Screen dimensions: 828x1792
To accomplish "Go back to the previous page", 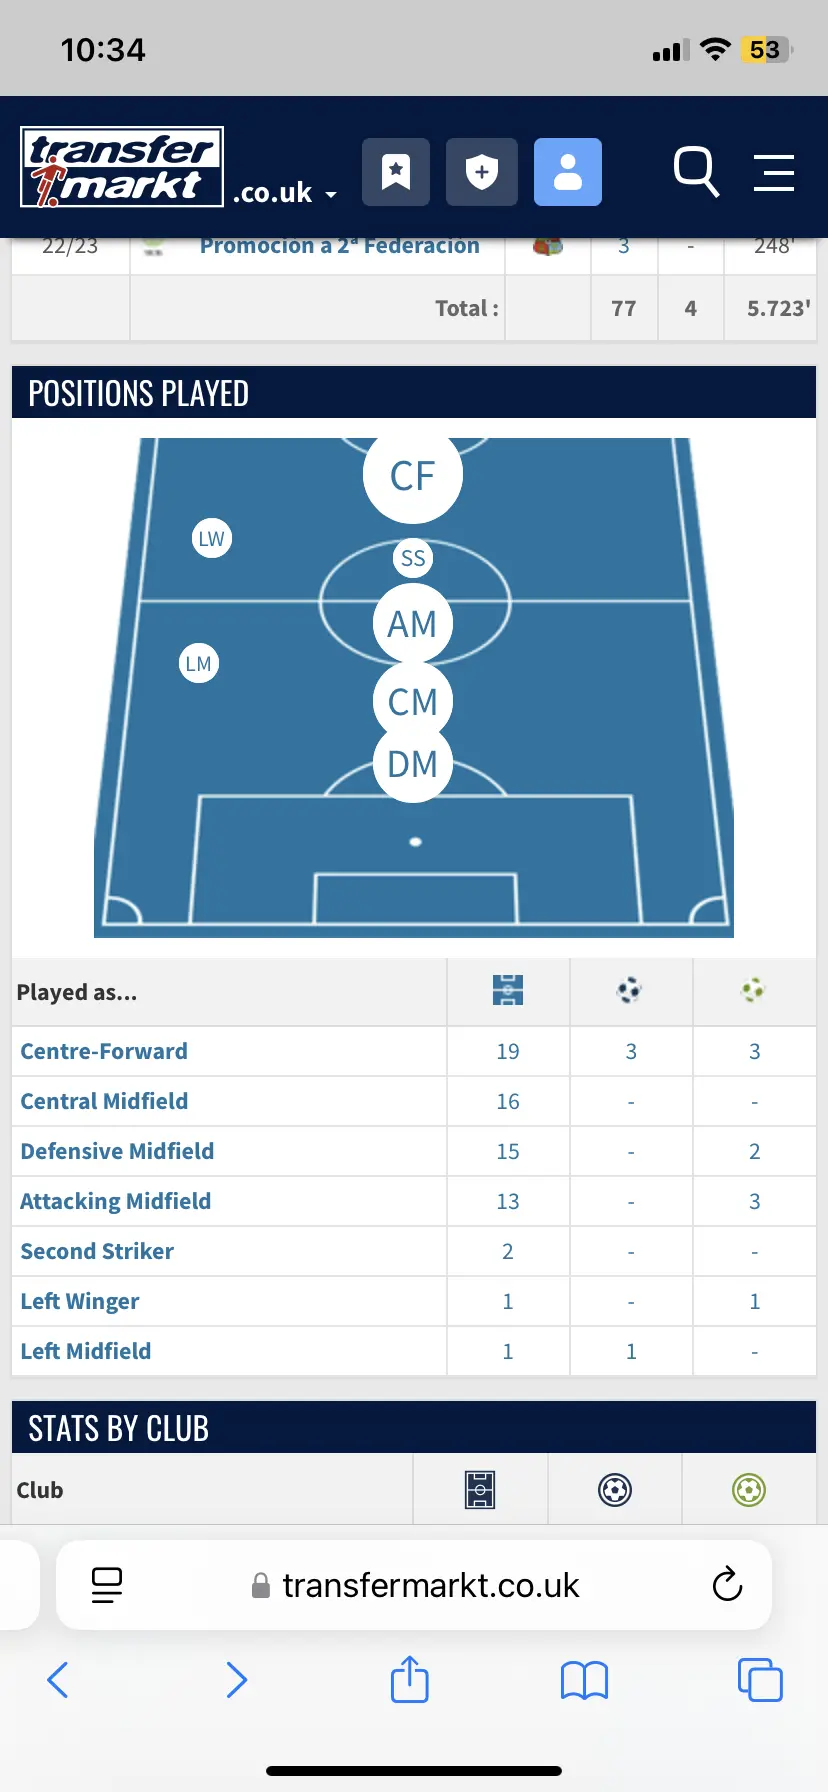I will tap(58, 1680).
